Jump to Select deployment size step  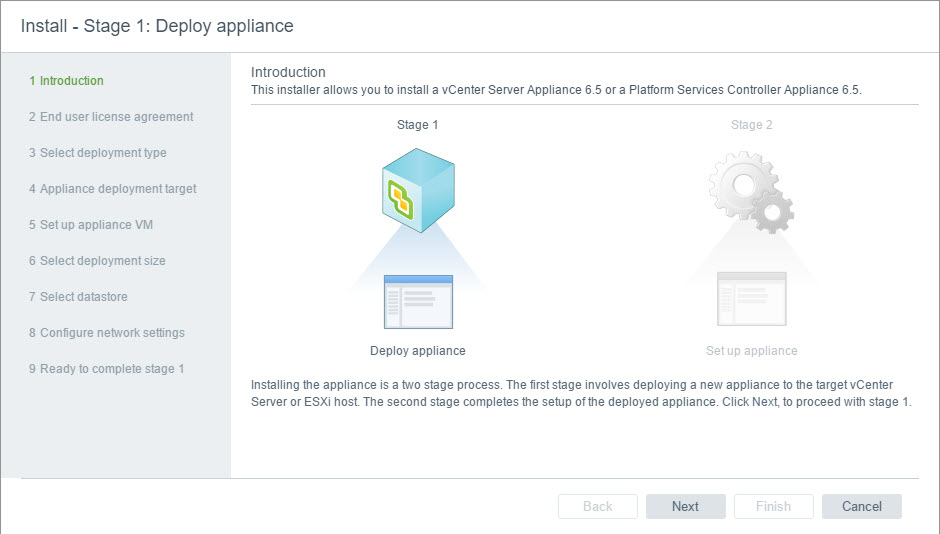(x=96, y=261)
